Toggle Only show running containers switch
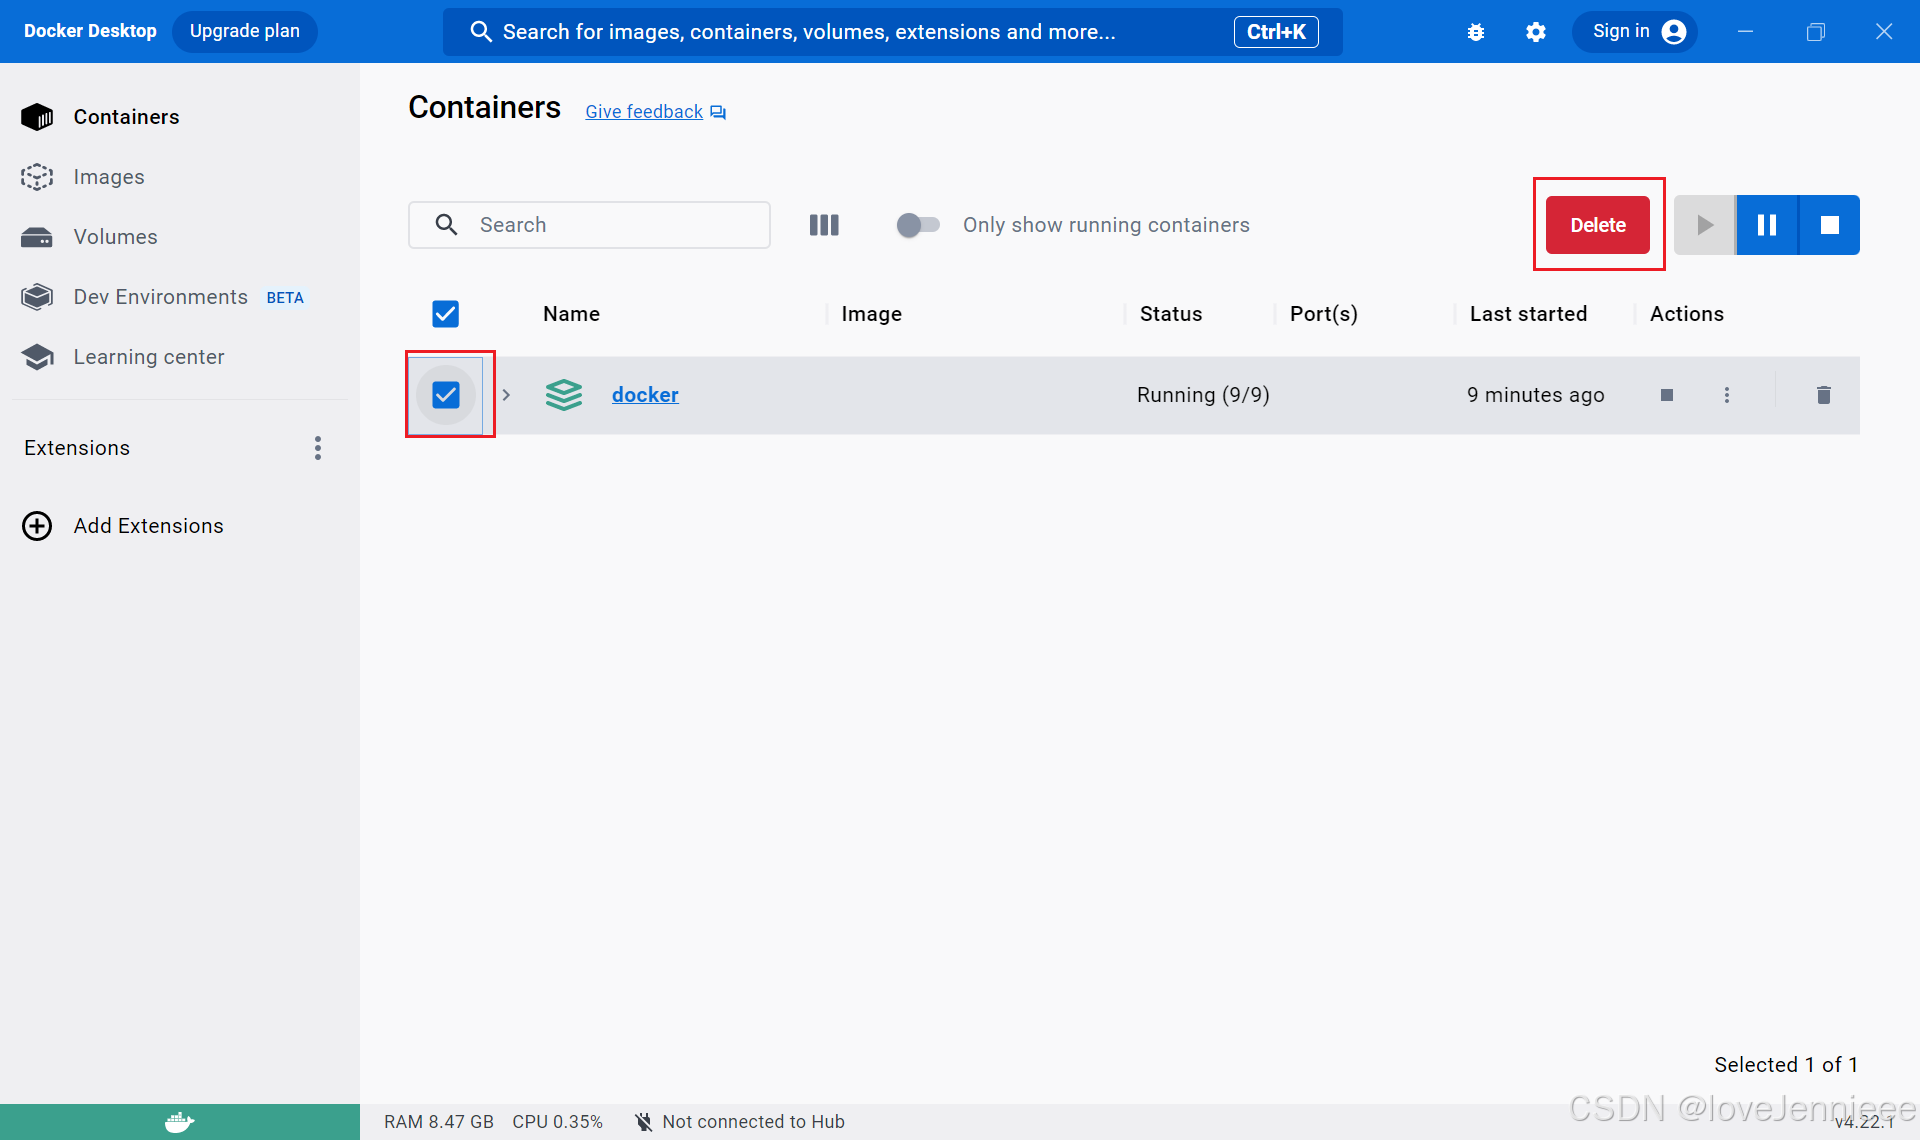 (918, 225)
